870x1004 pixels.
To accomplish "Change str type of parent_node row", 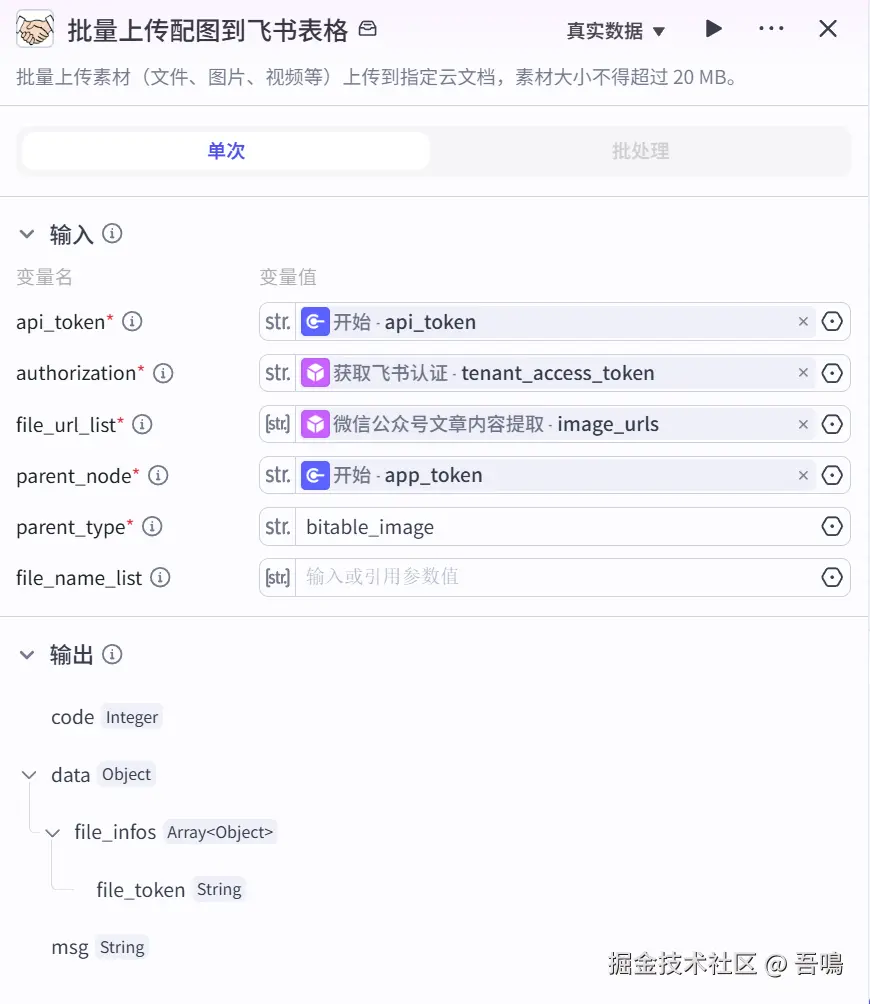I will tap(278, 475).
